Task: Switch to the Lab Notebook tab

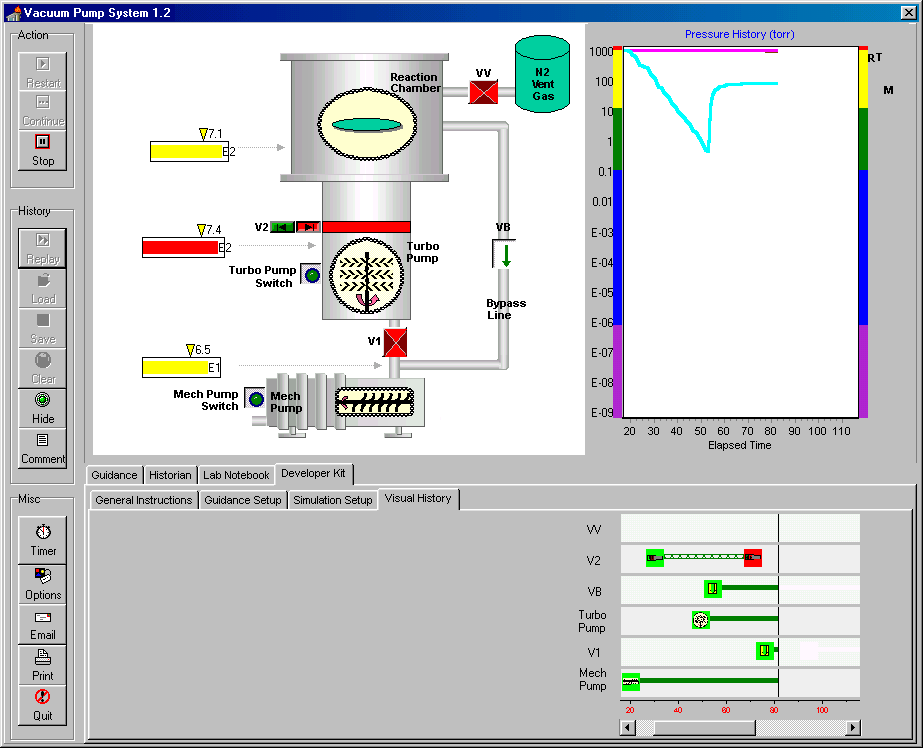Action: click(x=236, y=475)
